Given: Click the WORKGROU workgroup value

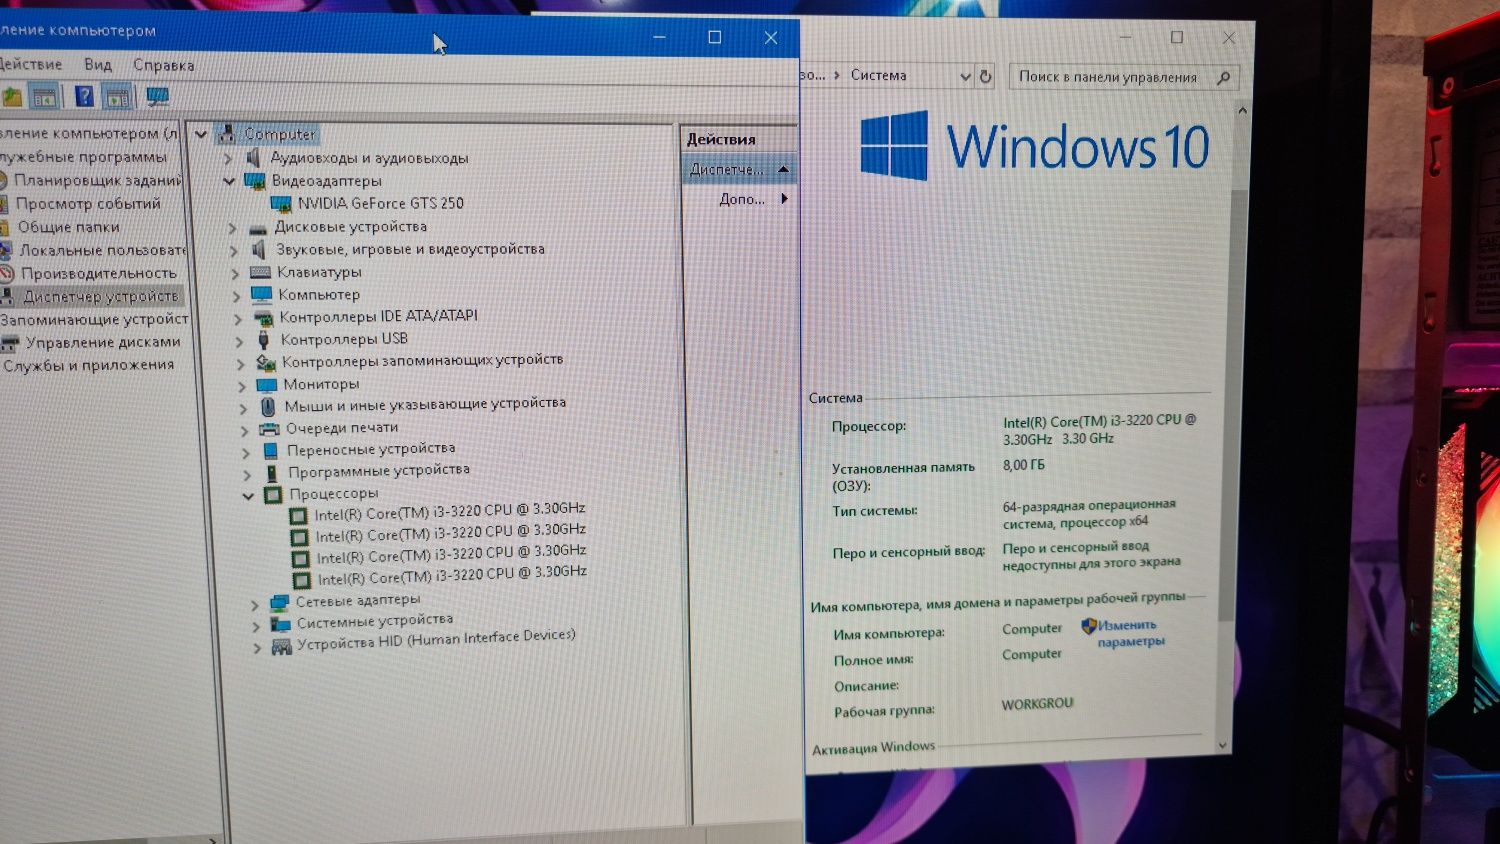Looking at the screenshot, I should coord(1037,704).
